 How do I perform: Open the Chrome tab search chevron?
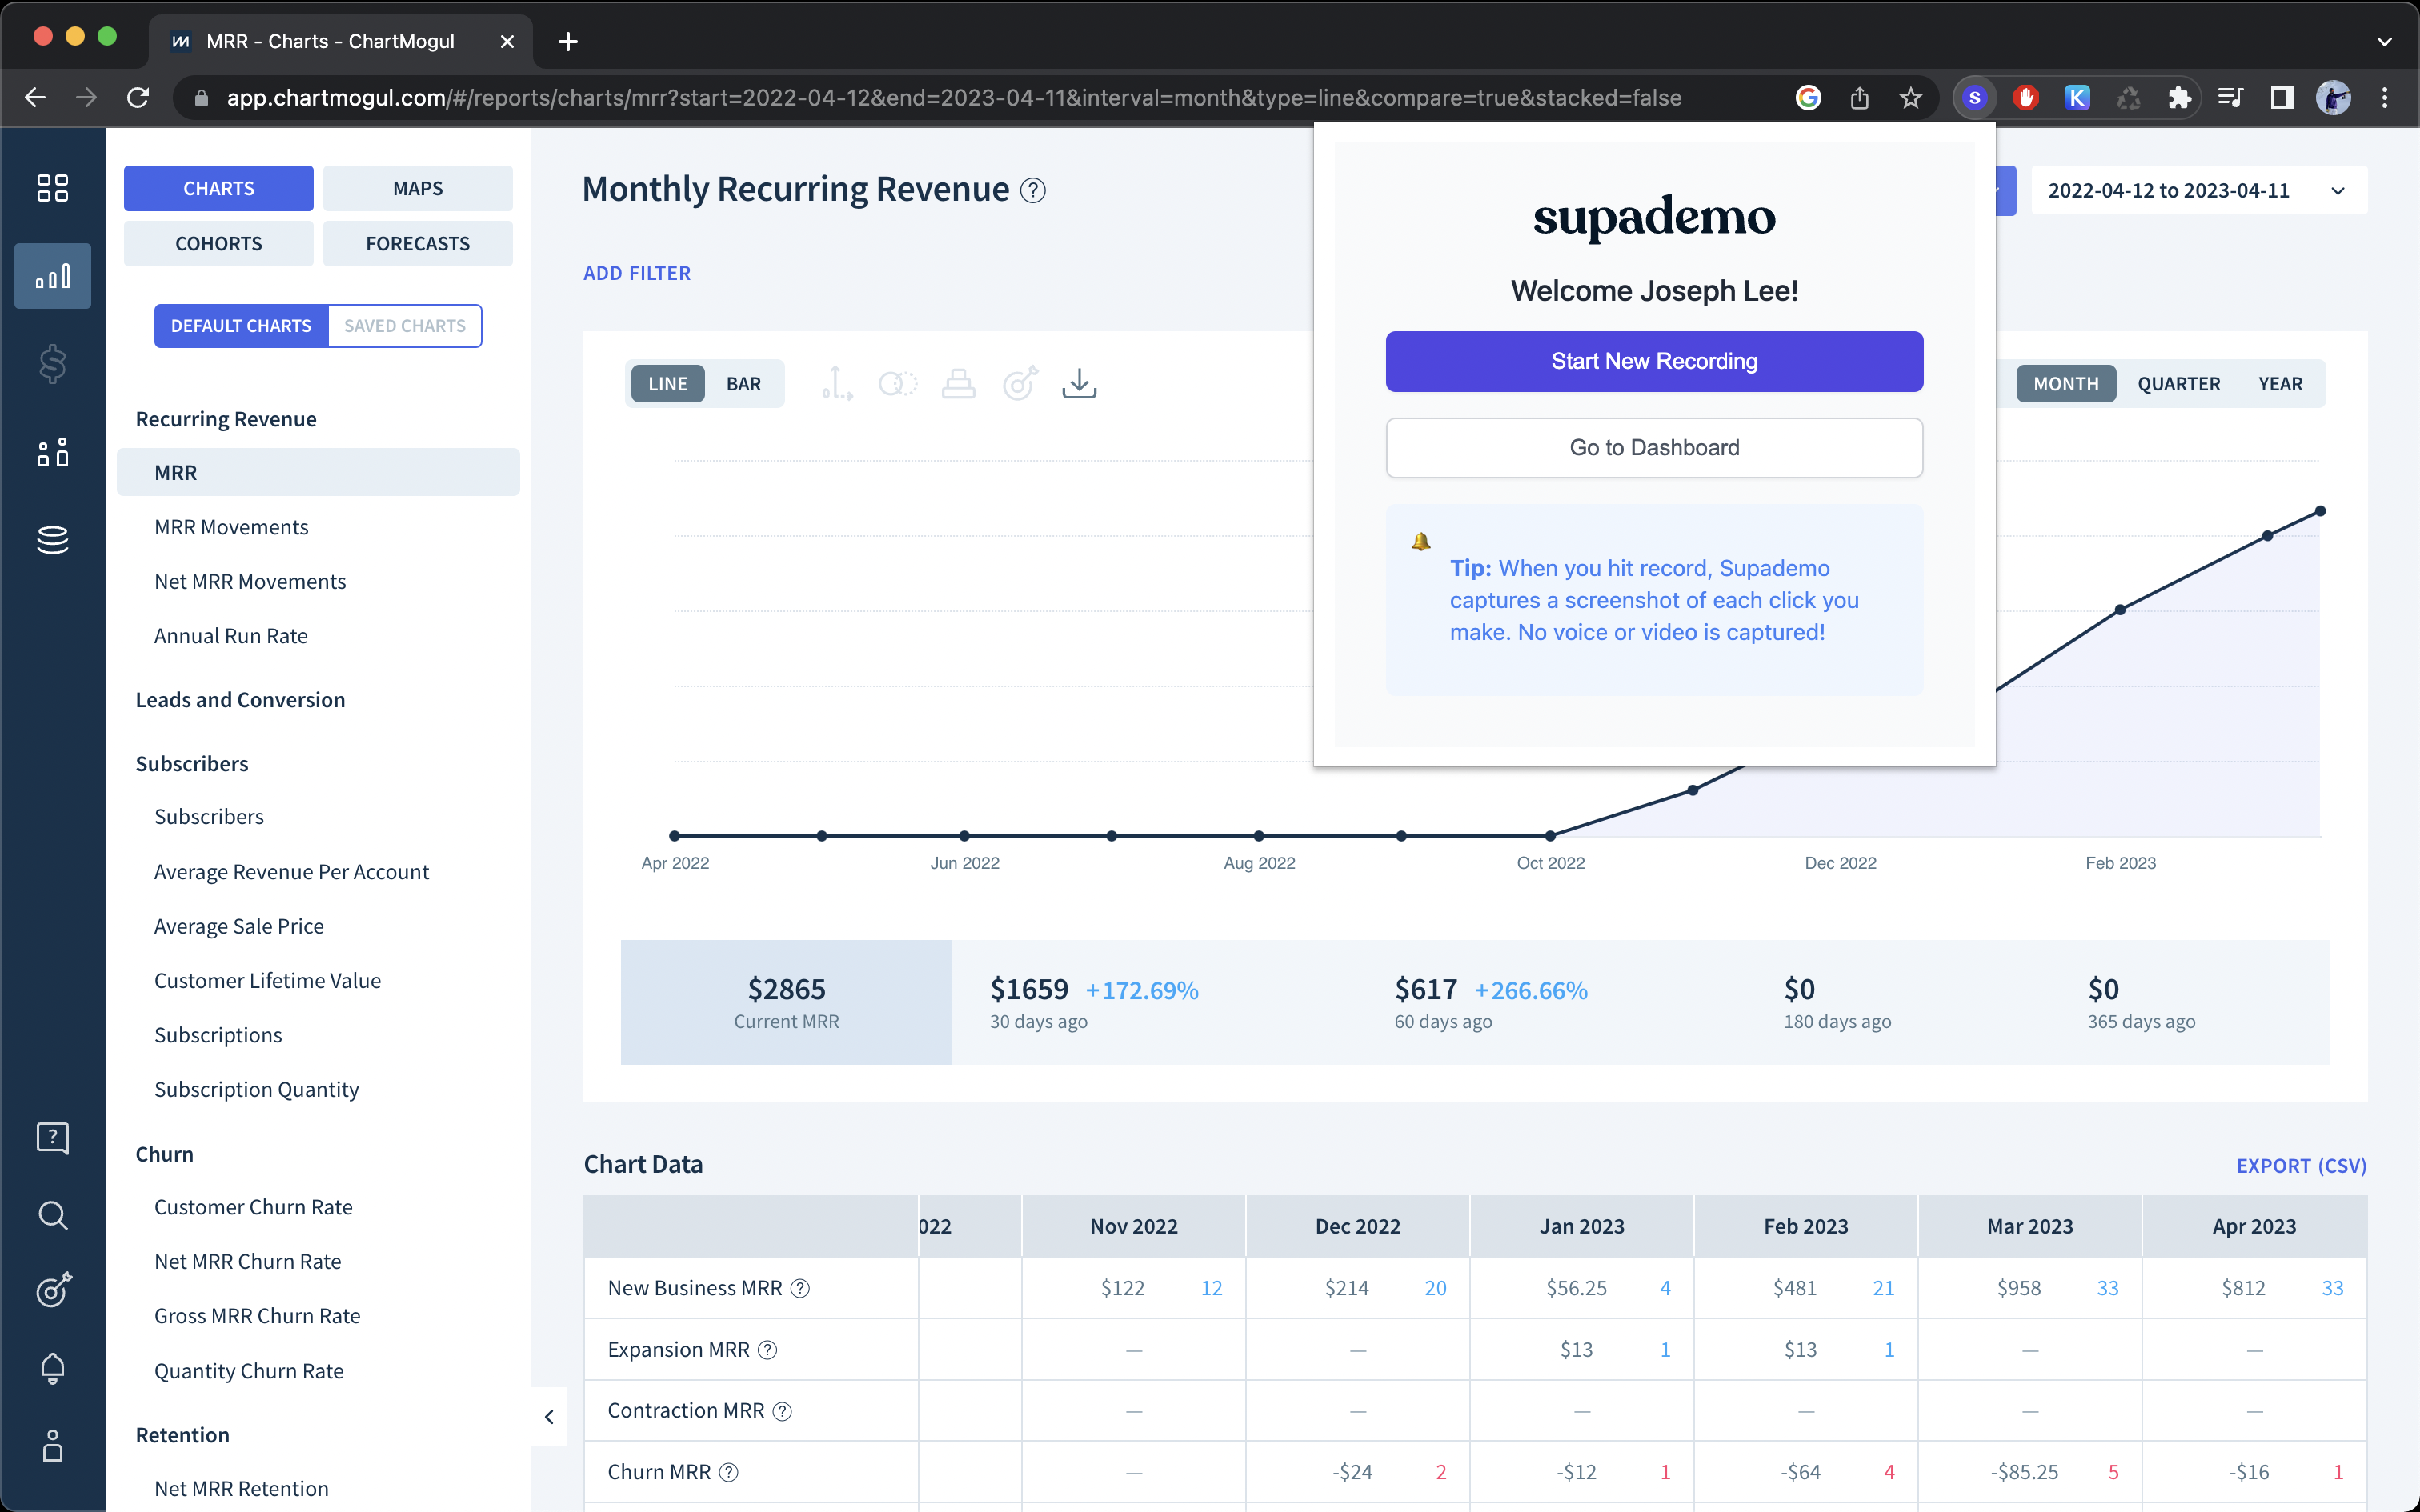2384,41
